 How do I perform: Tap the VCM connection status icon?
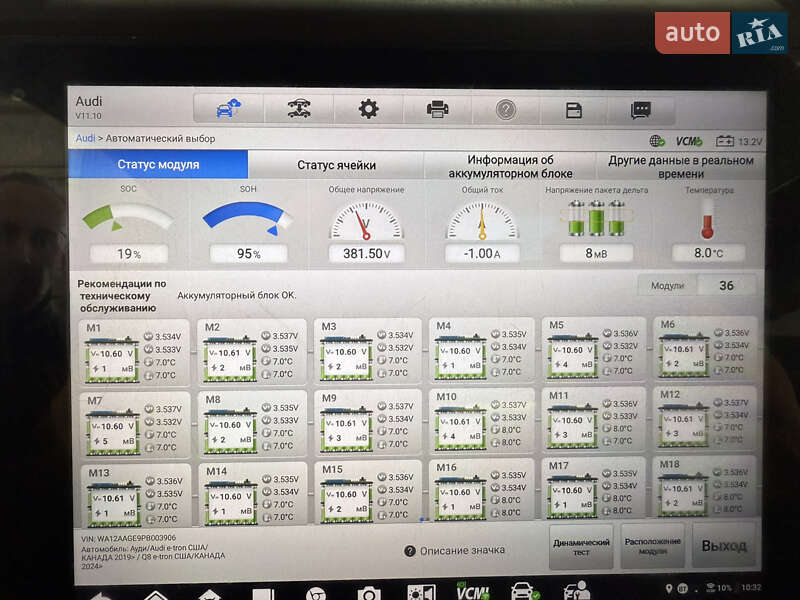(689, 141)
